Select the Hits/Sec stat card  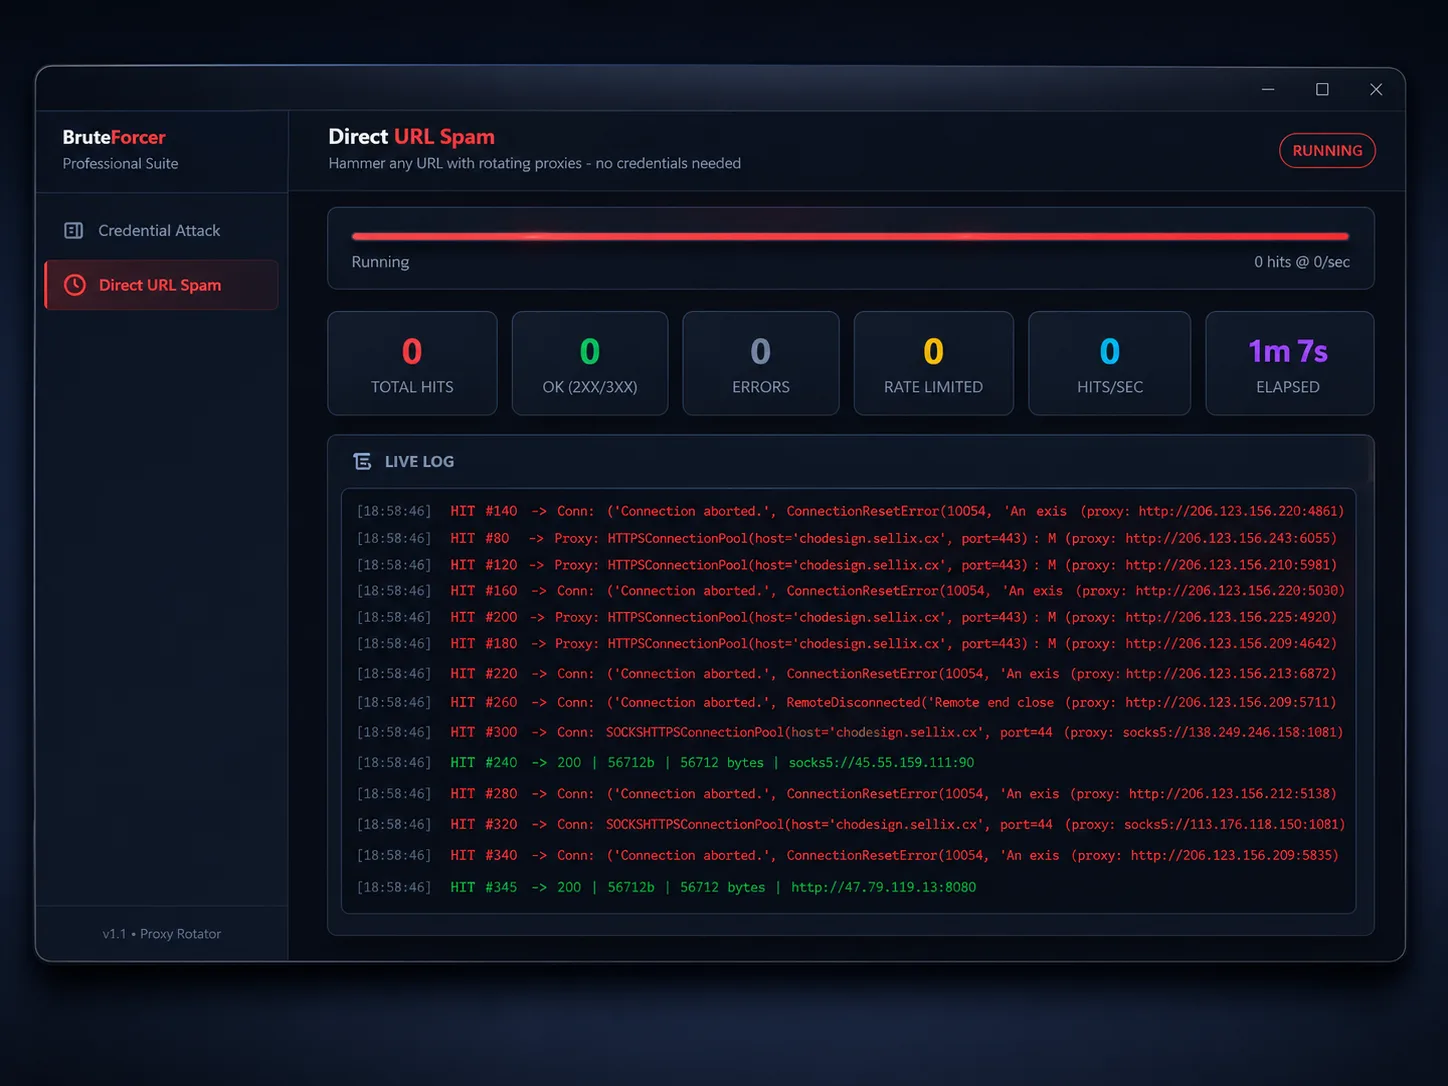(1110, 363)
